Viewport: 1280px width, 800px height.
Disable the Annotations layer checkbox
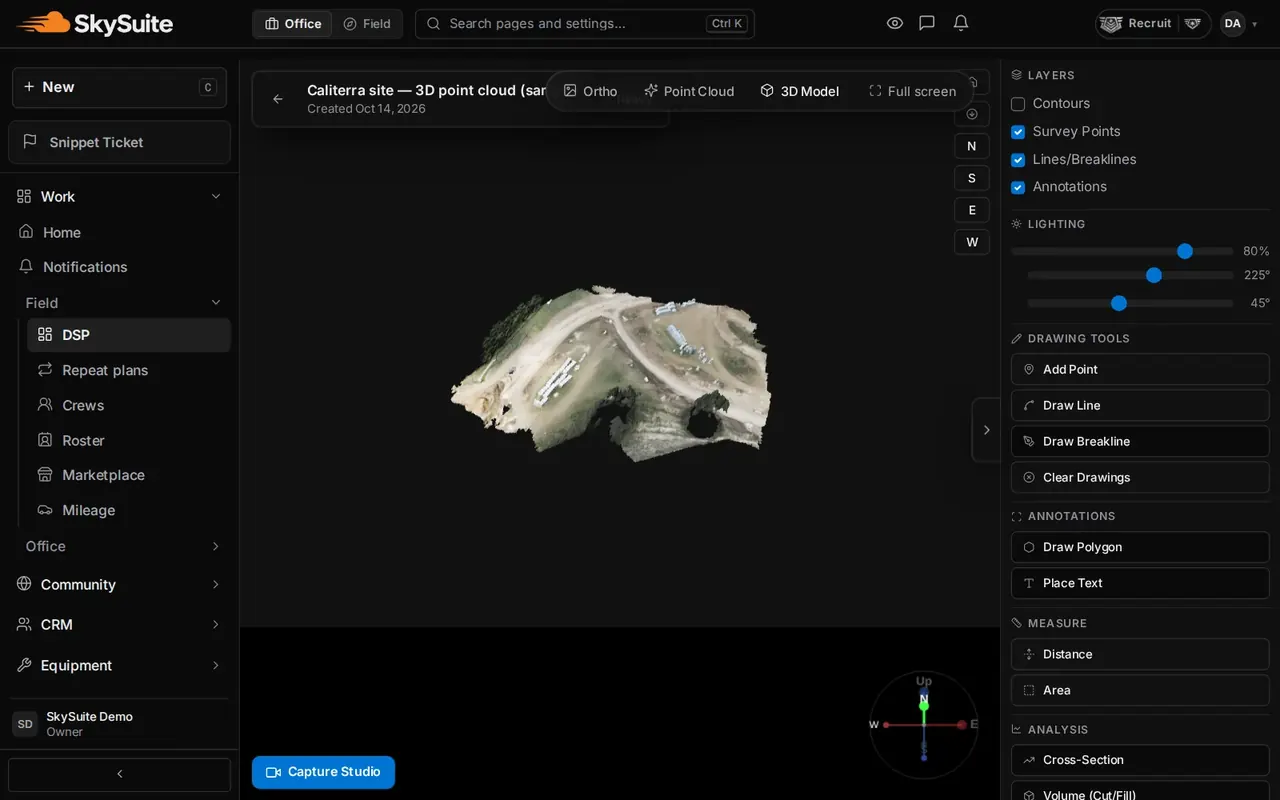click(1018, 187)
